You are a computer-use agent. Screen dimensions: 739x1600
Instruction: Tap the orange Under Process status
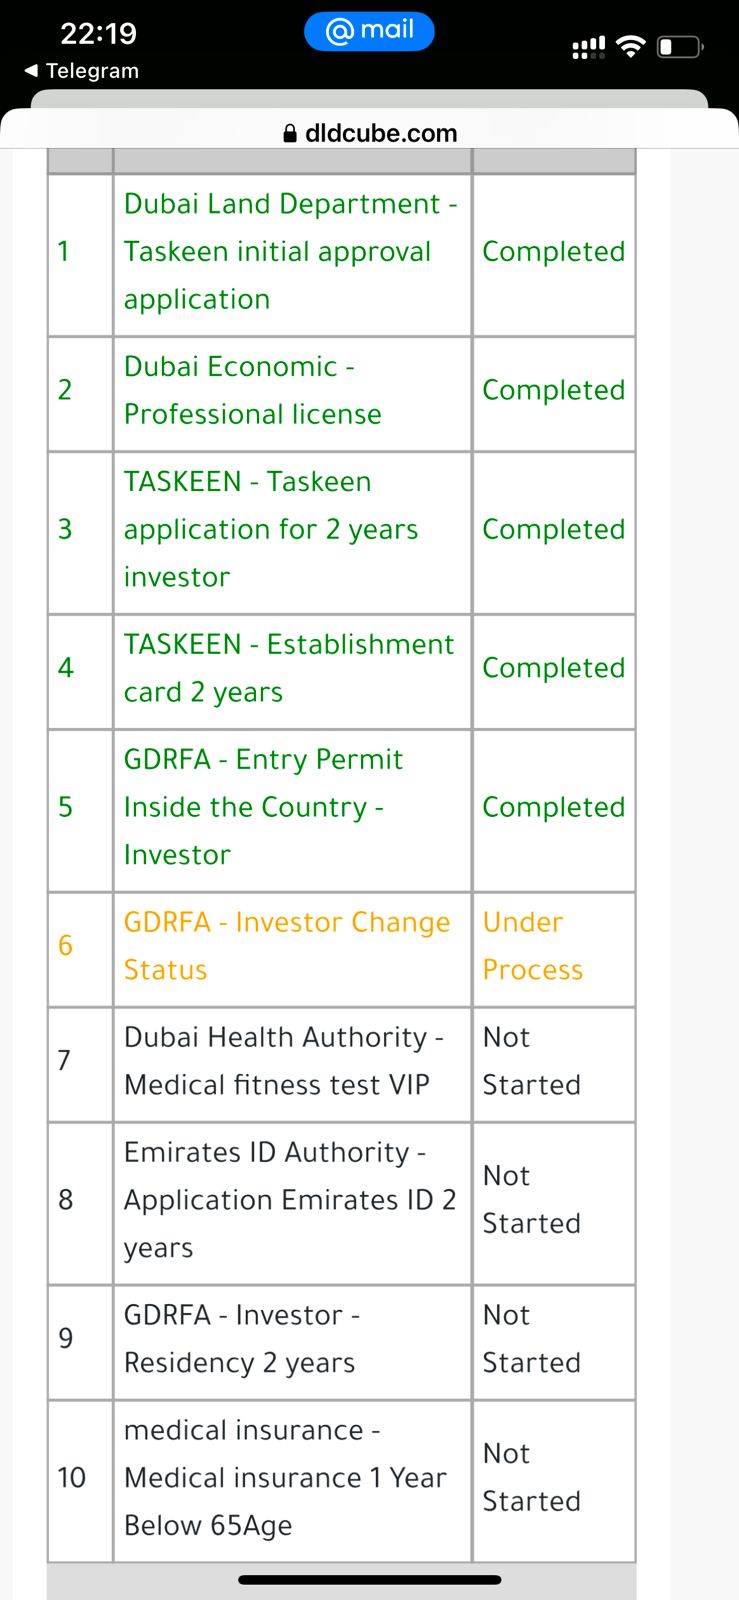(532, 946)
